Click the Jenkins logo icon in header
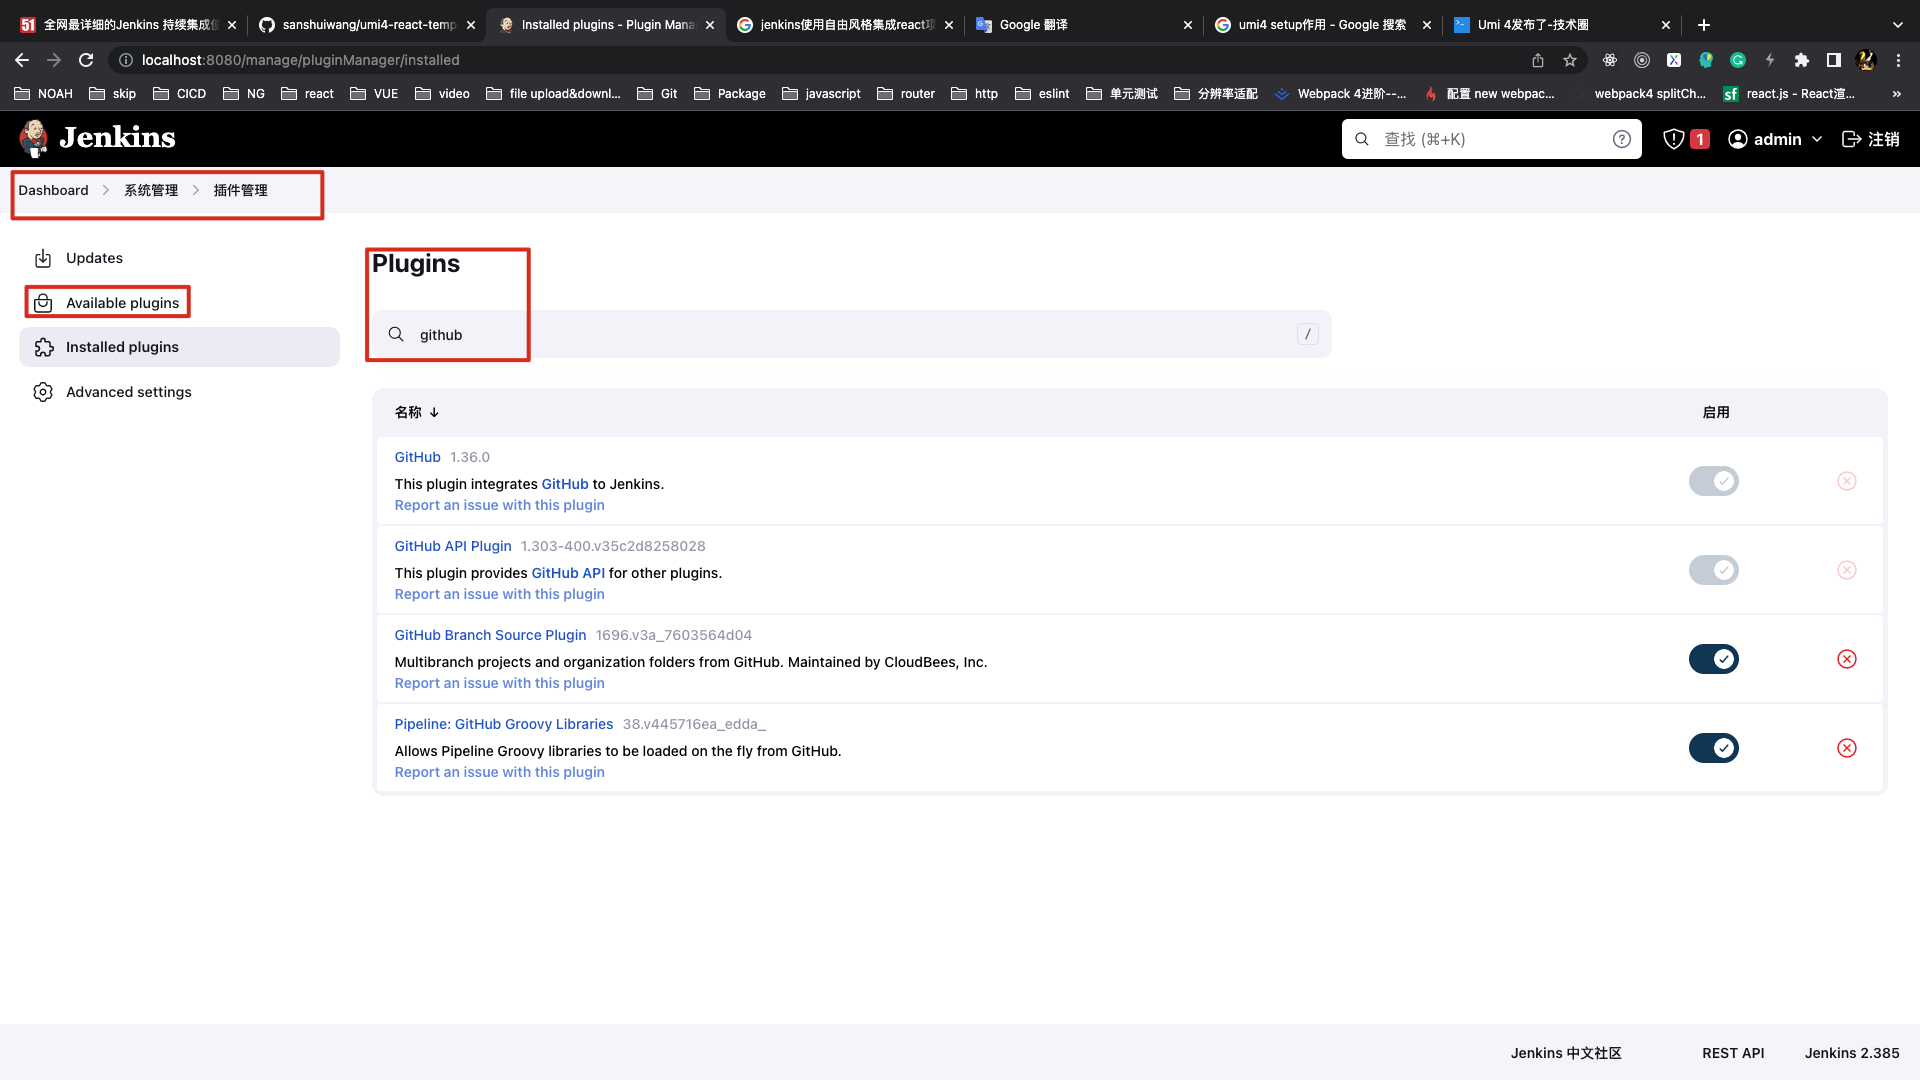Screen dimensions: 1920x1080 tap(35, 139)
